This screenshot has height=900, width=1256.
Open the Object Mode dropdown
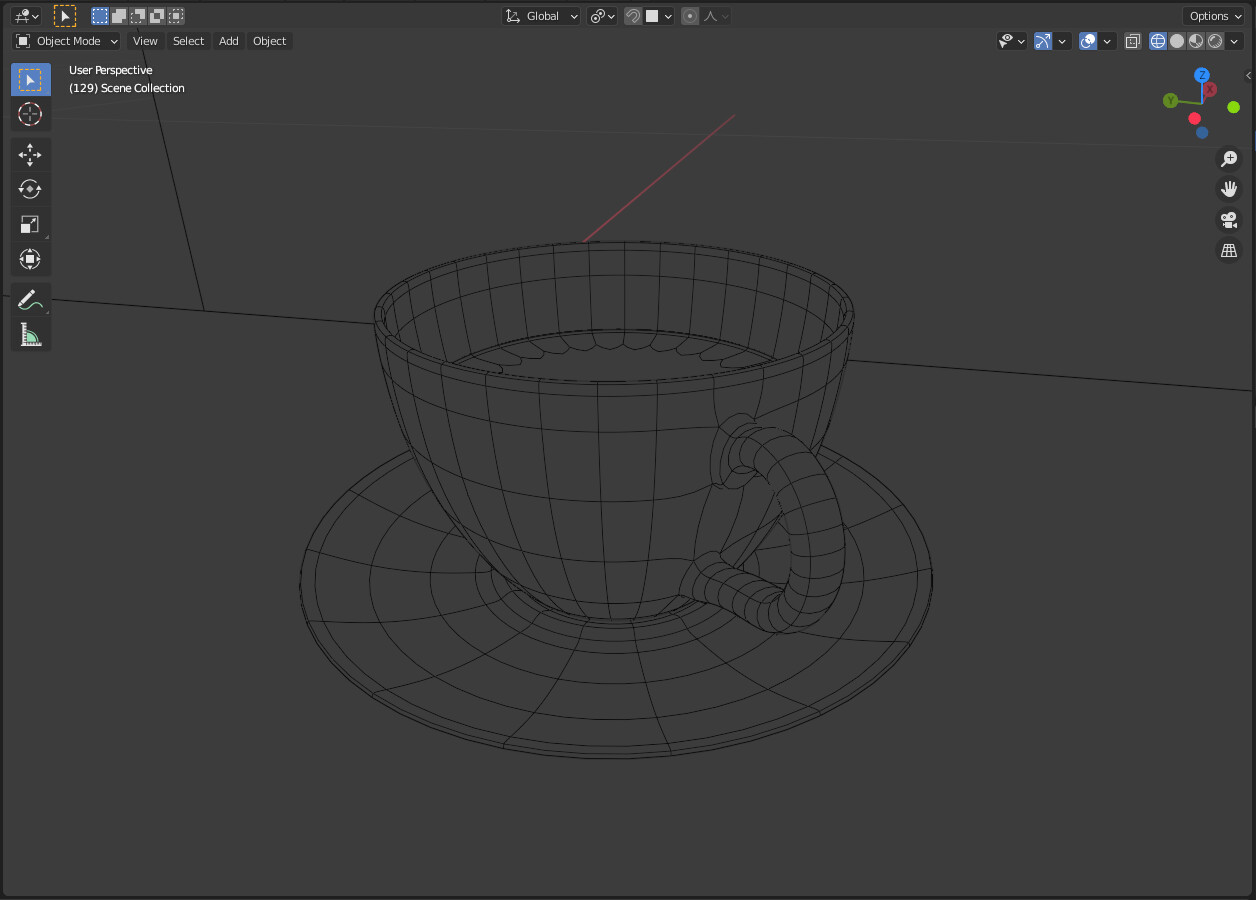coord(65,41)
